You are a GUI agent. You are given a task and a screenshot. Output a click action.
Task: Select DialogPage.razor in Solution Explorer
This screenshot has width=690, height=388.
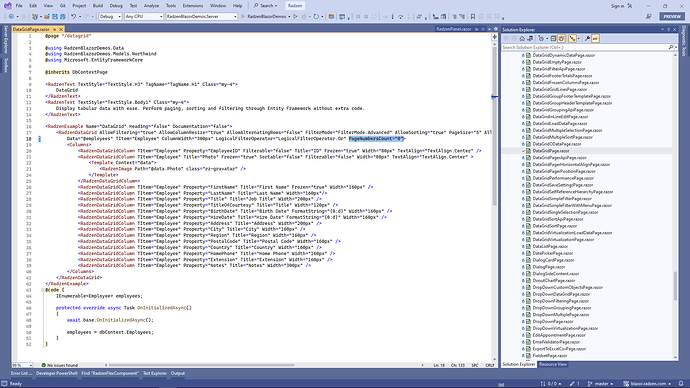click(x=548, y=267)
